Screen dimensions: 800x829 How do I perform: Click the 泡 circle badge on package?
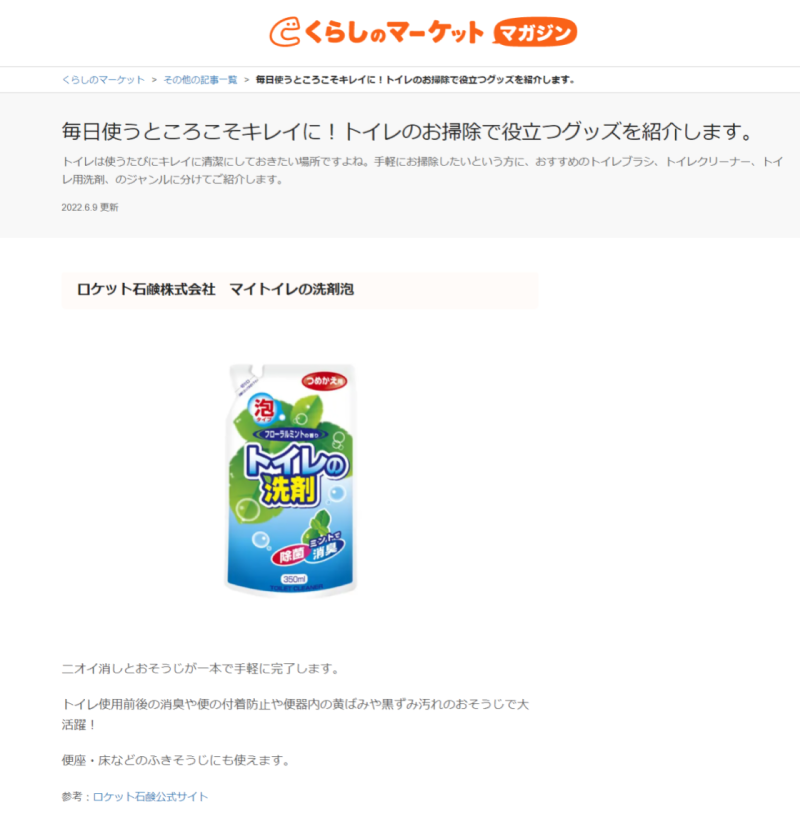263,409
